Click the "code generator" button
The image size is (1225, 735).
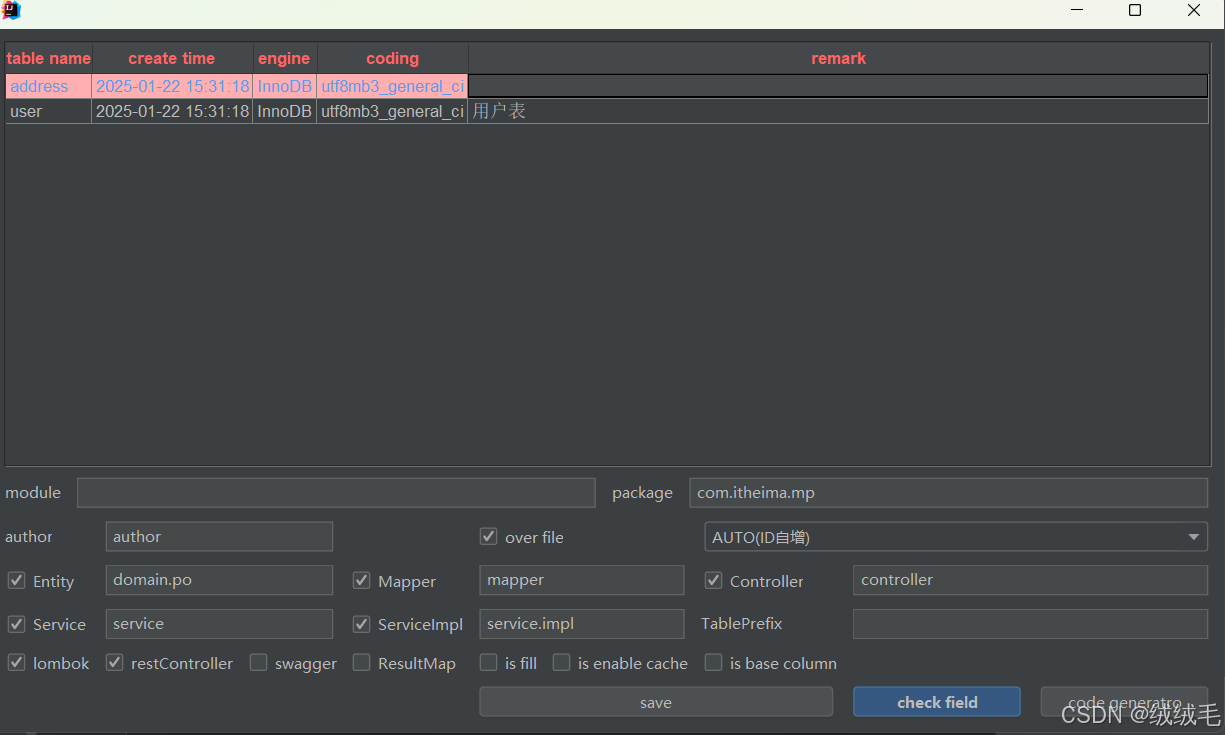1124,701
